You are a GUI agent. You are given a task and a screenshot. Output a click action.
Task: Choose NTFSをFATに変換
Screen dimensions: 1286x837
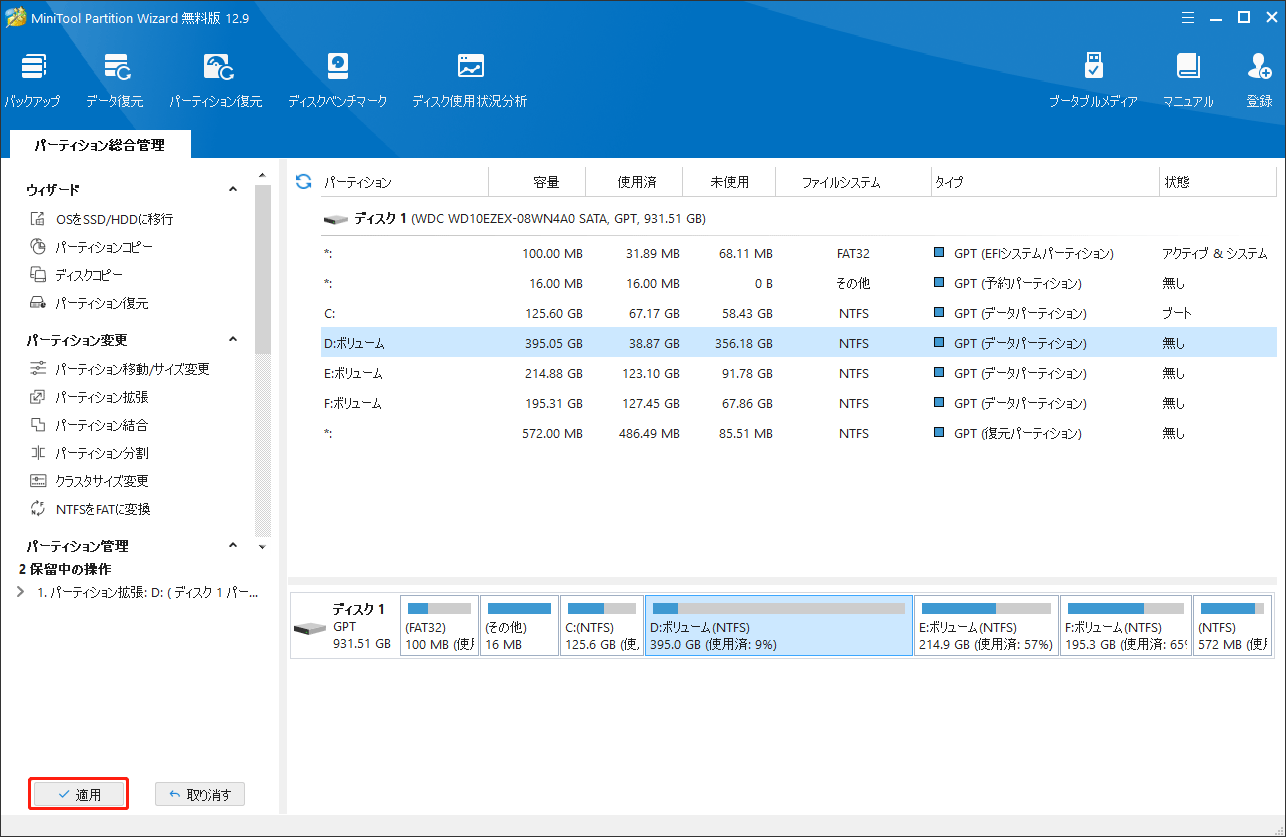click(90, 509)
